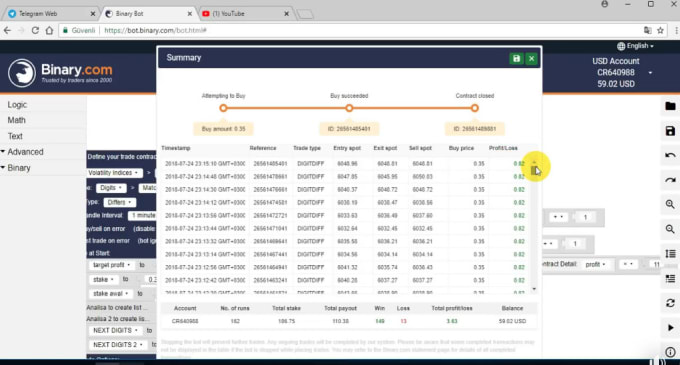Open the Digits trade dropdown
This screenshot has height=365, width=680.
(x=110, y=188)
